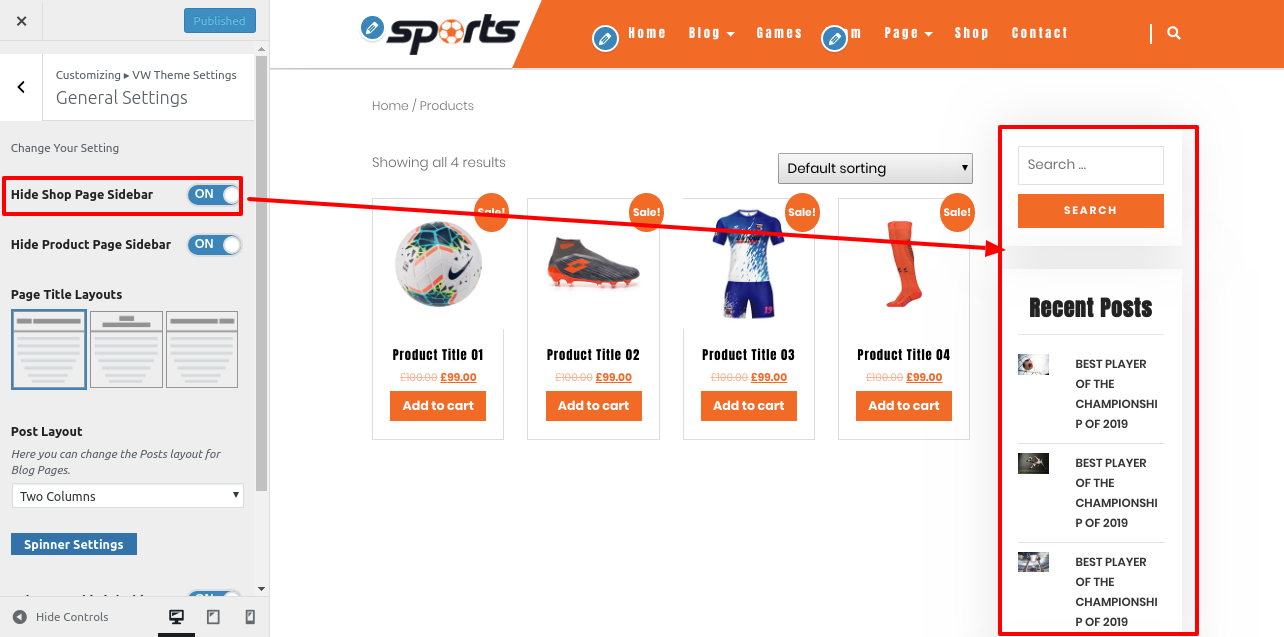Click the Hide Controls arrow icon

(19, 617)
